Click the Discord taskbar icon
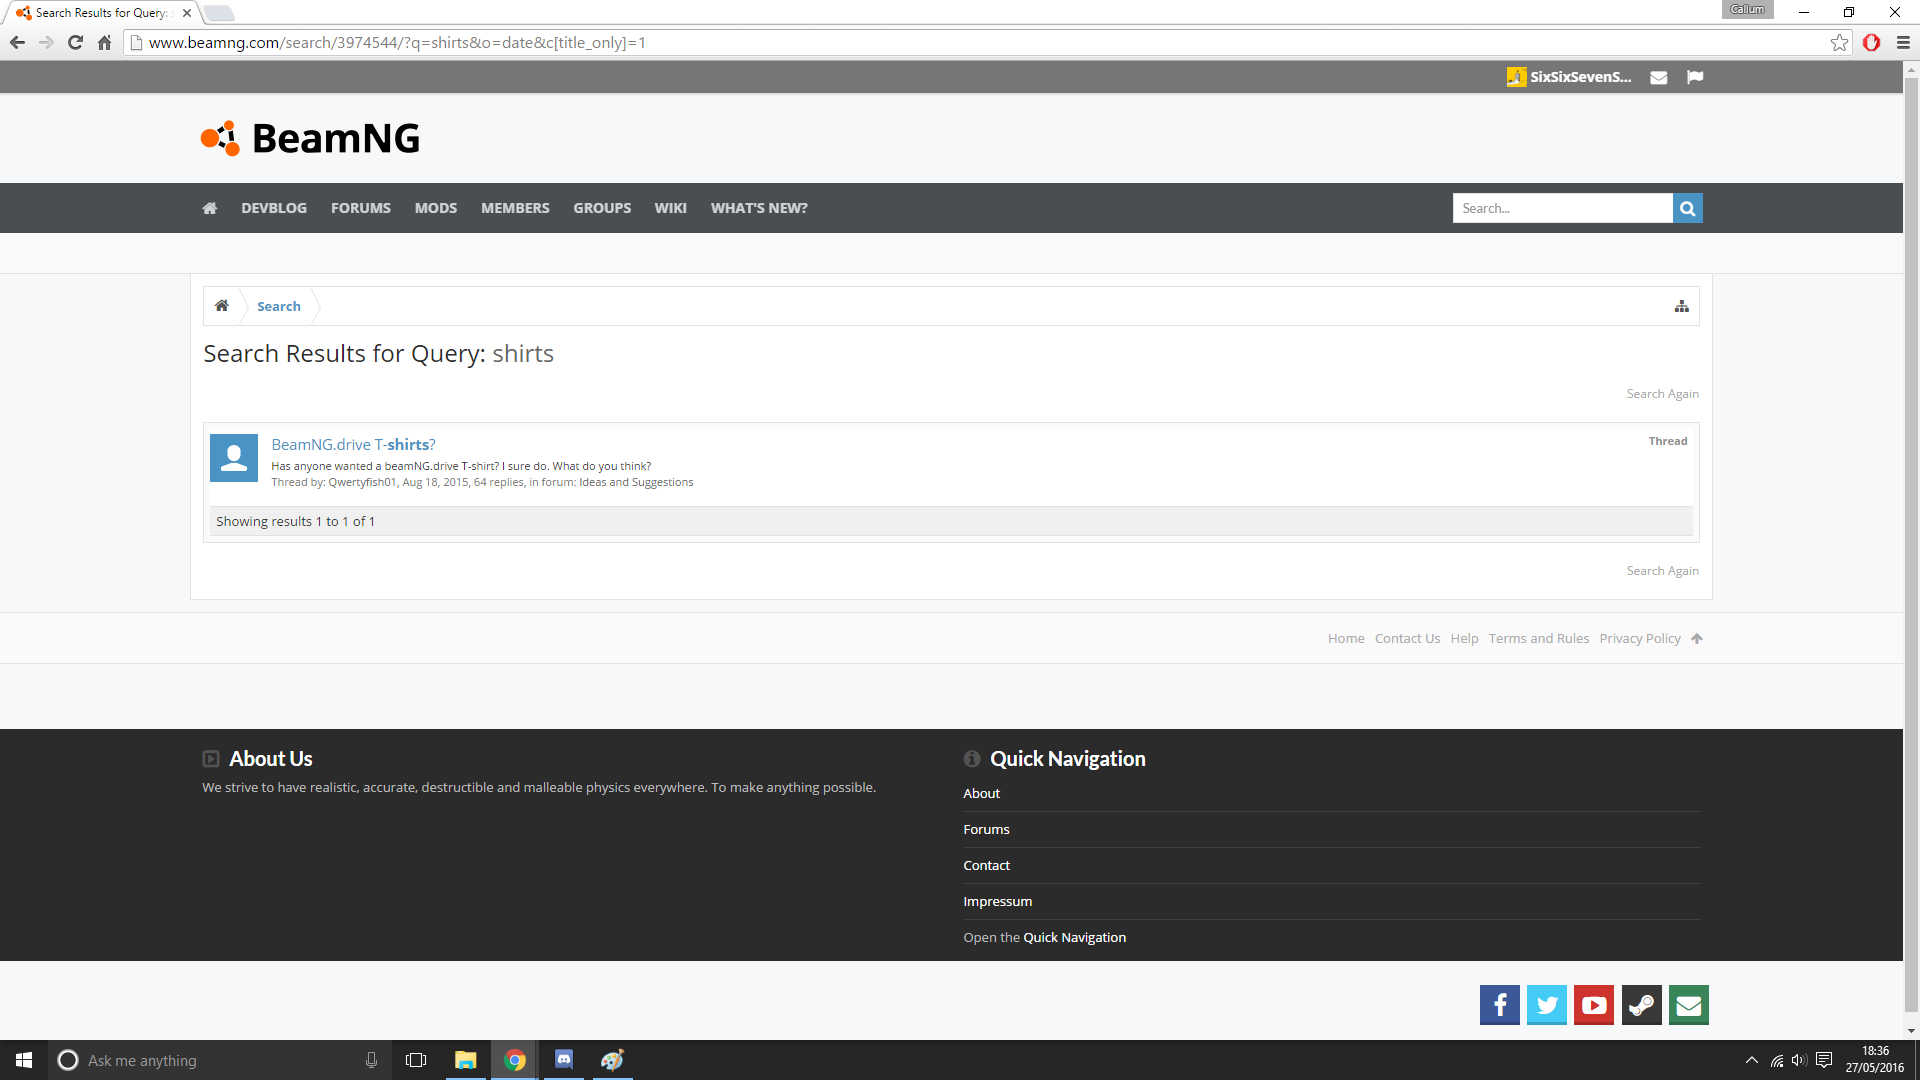Screen dimensions: 1920x1080 564,1060
